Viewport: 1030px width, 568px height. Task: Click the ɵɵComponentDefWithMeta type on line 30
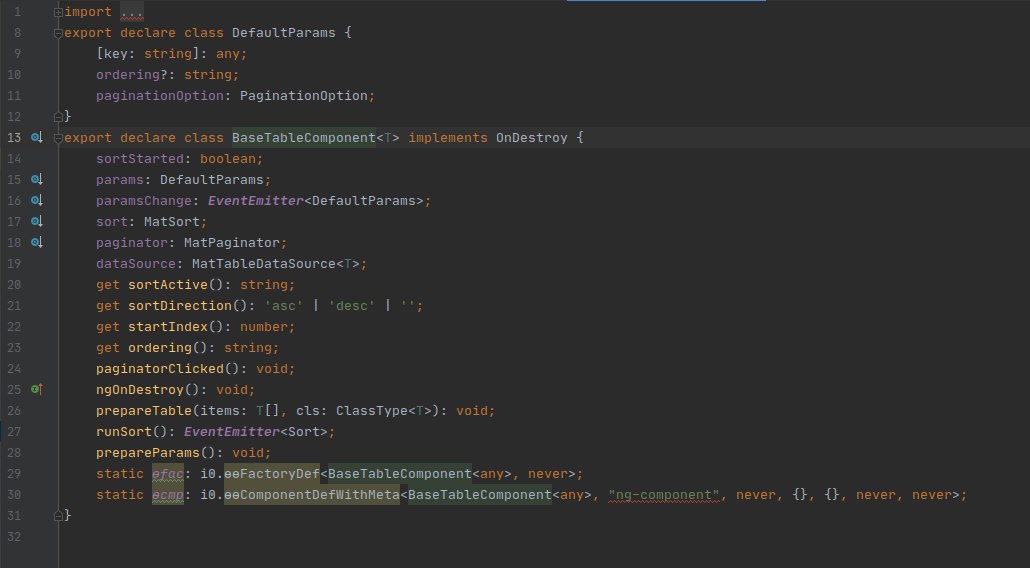[x=311, y=495]
